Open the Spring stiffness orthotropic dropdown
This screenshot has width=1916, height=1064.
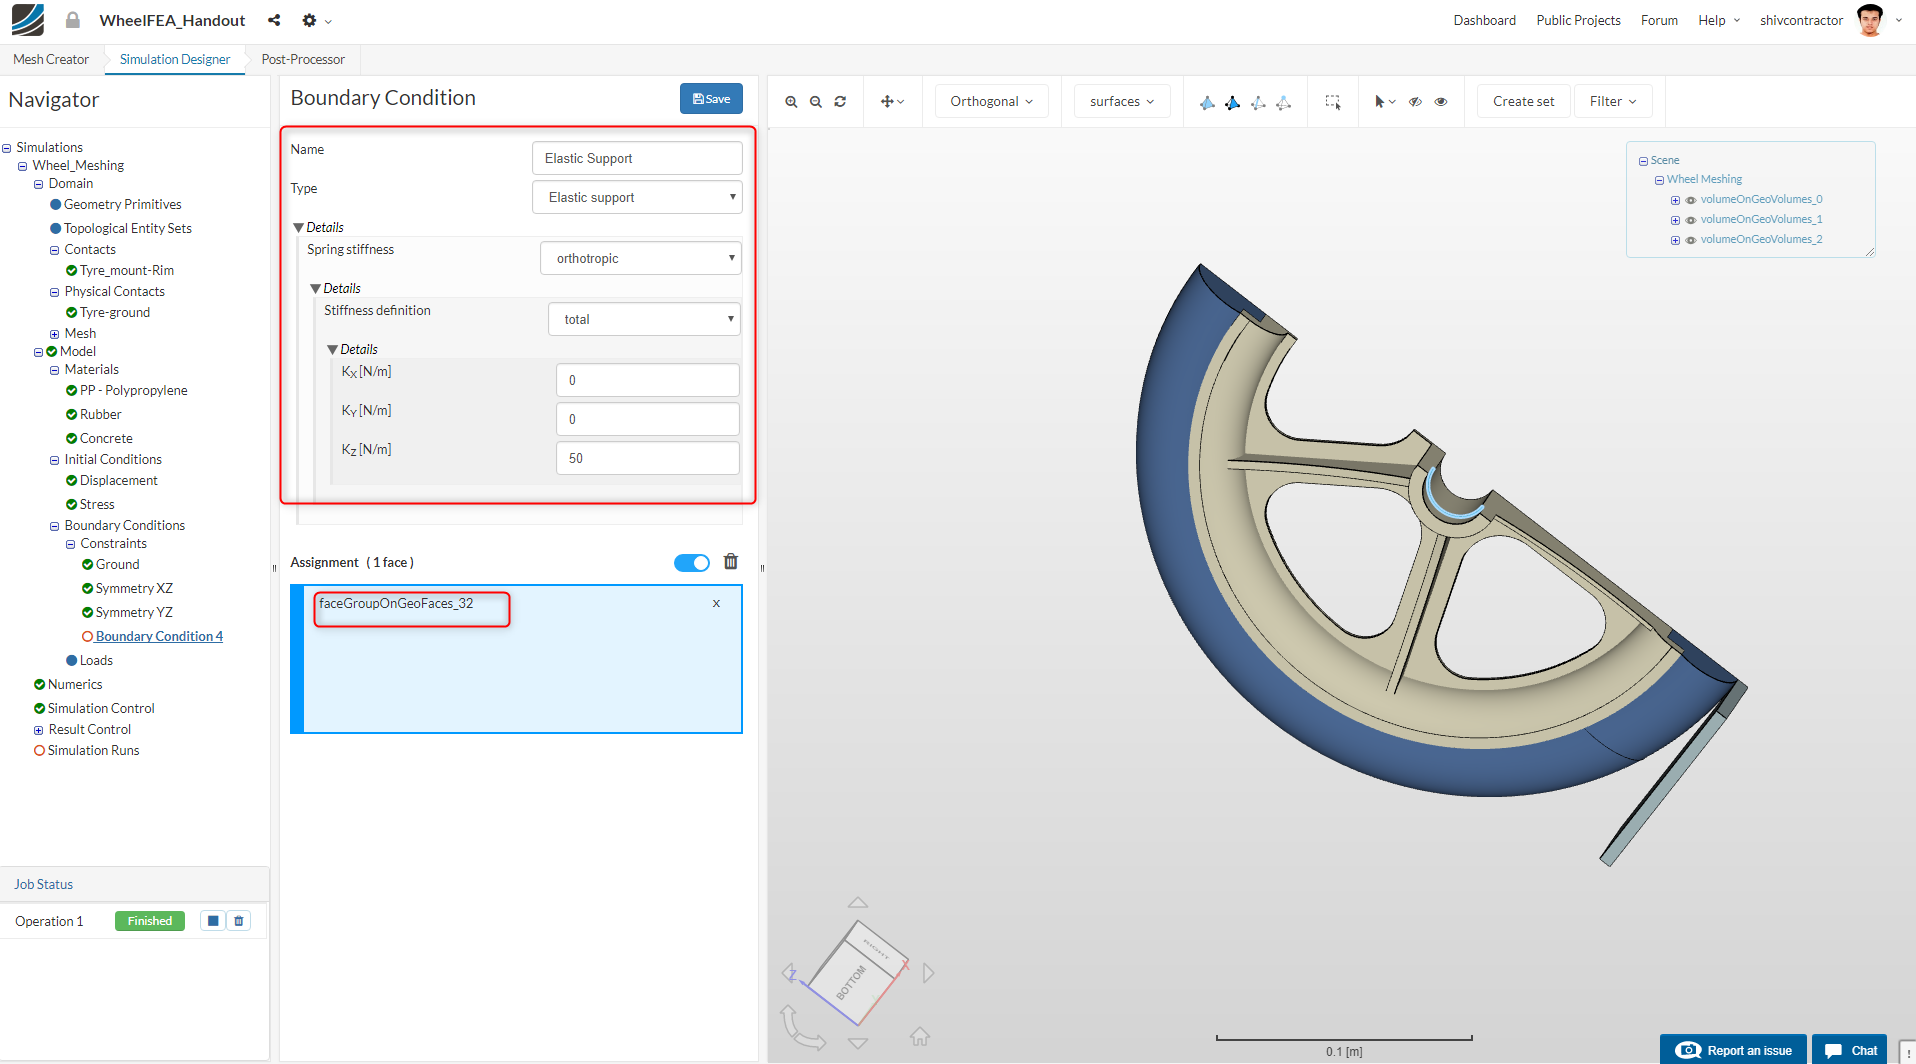[x=641, y=258]
